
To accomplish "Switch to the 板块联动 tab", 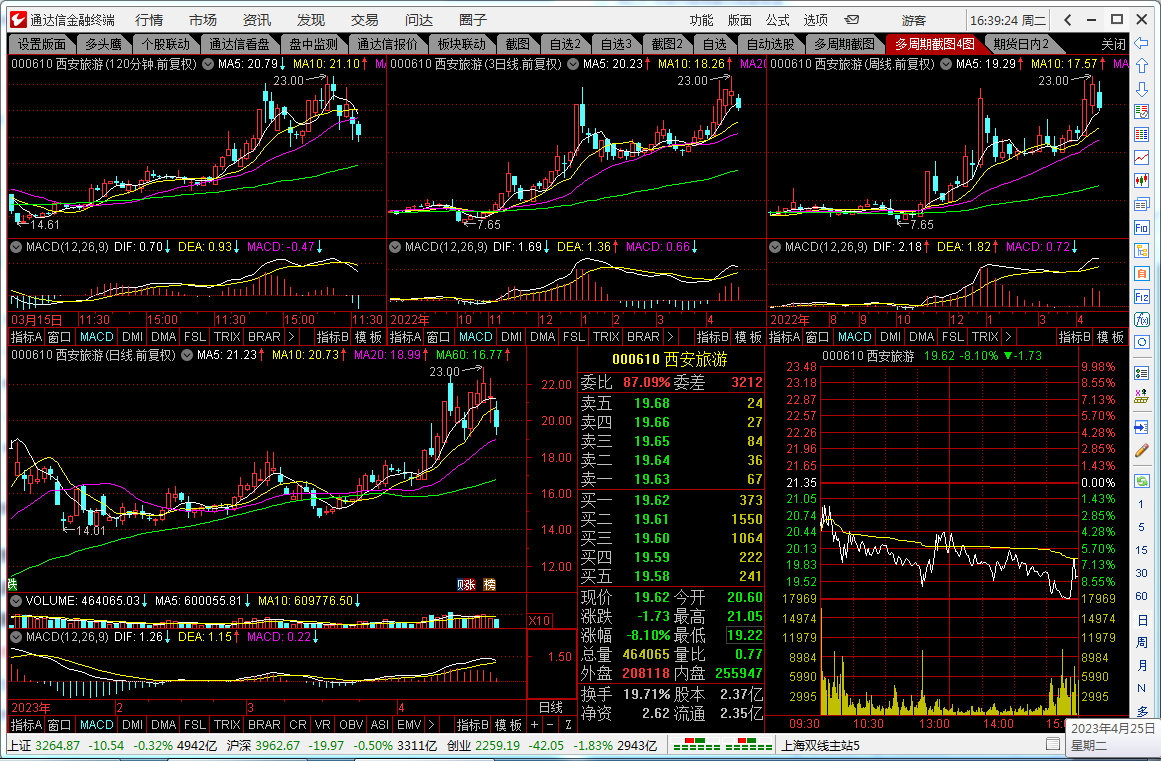I will point(461,44).
